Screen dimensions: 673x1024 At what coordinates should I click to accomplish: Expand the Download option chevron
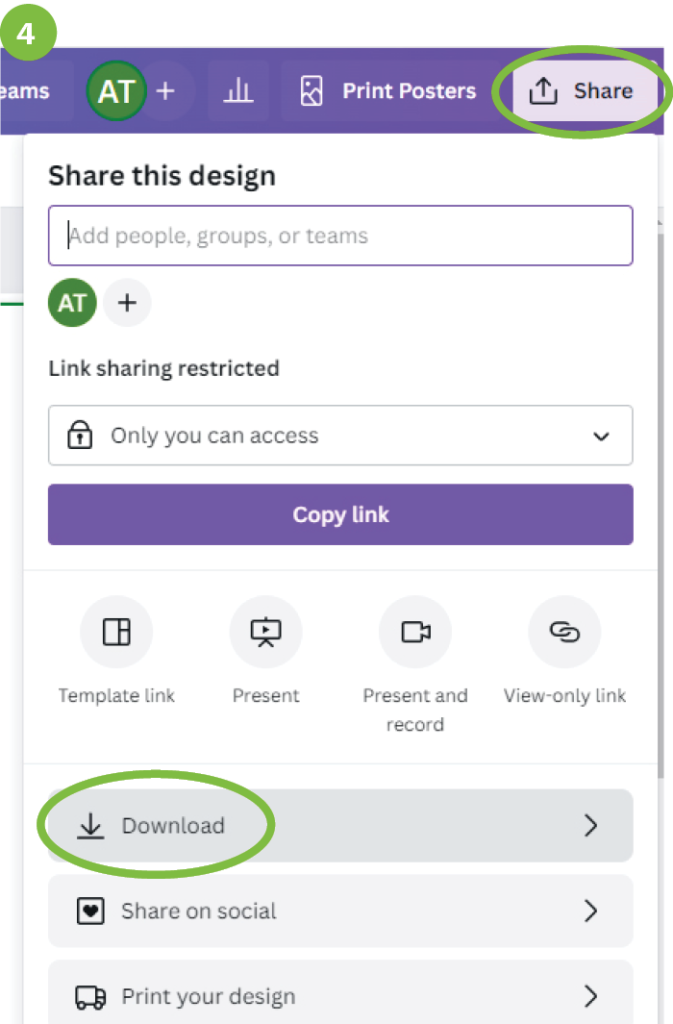pyautogui.click(x=591, y=825)
